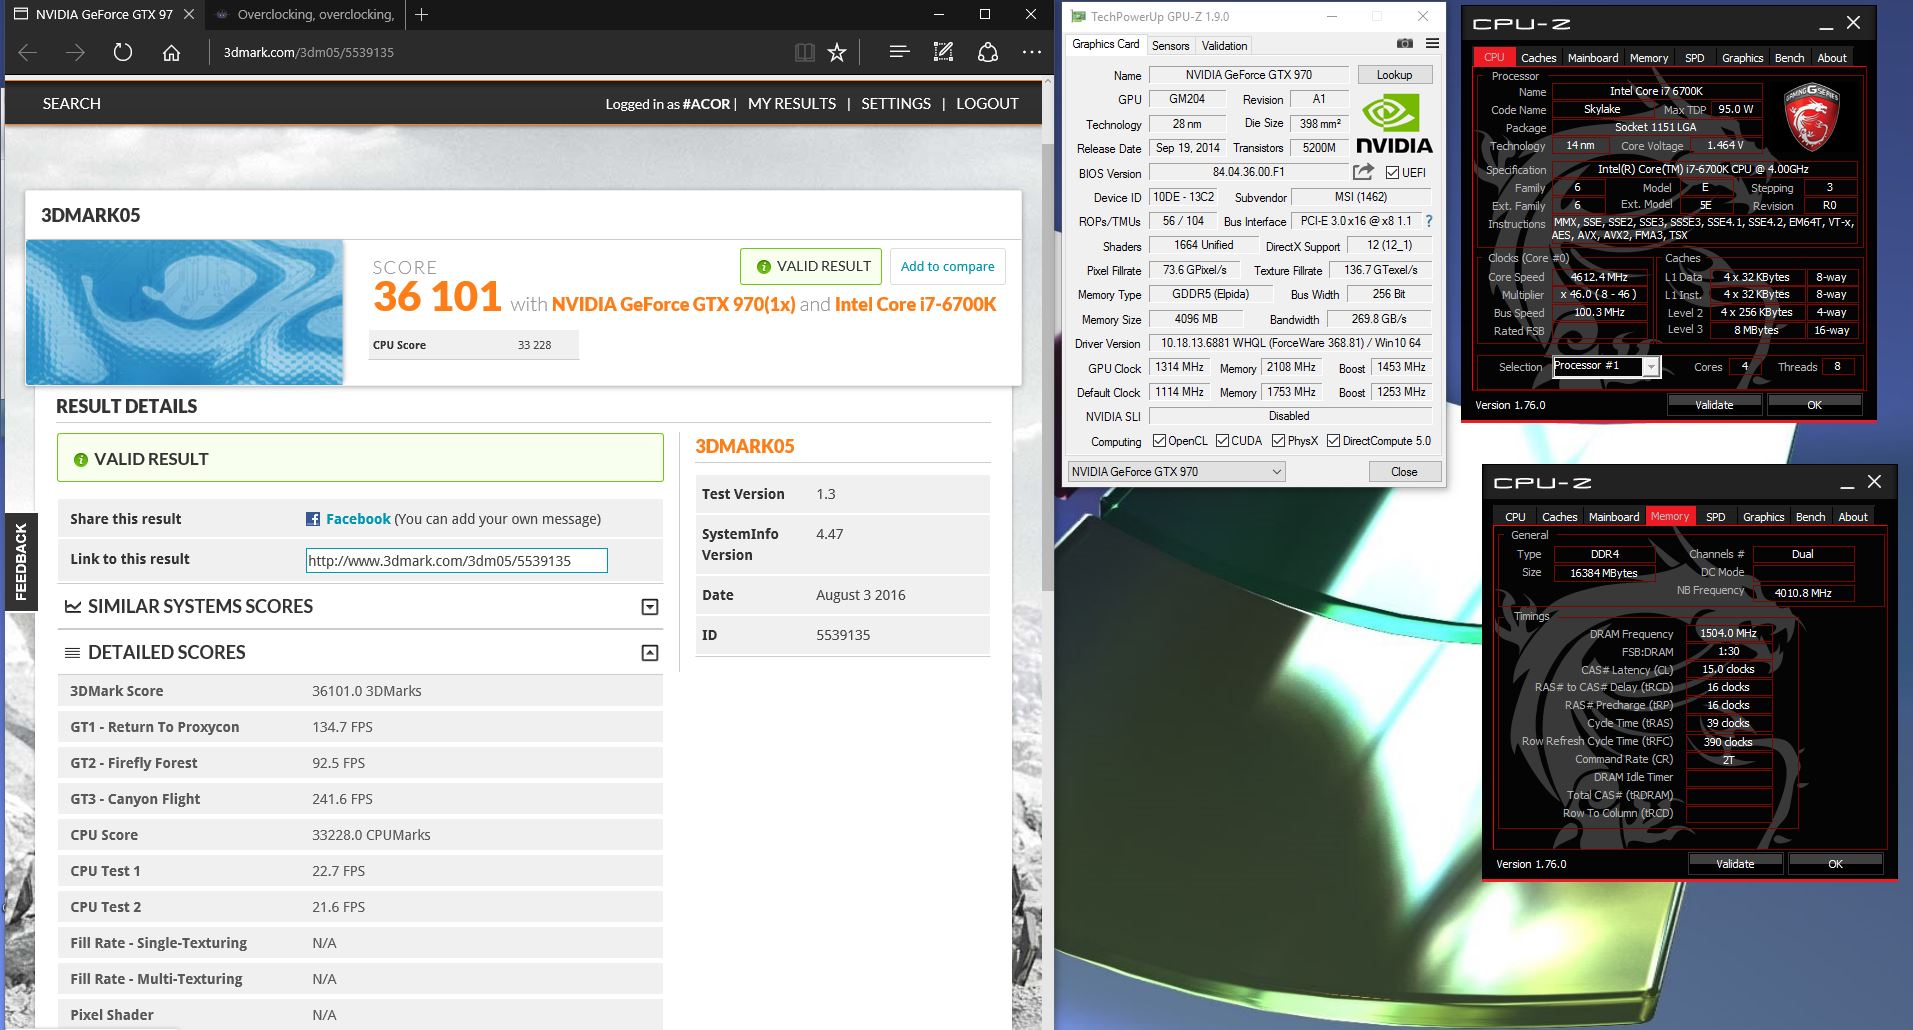Open reading view icon in address bar
The image size is (1913, 1030).
pos(804,52)
